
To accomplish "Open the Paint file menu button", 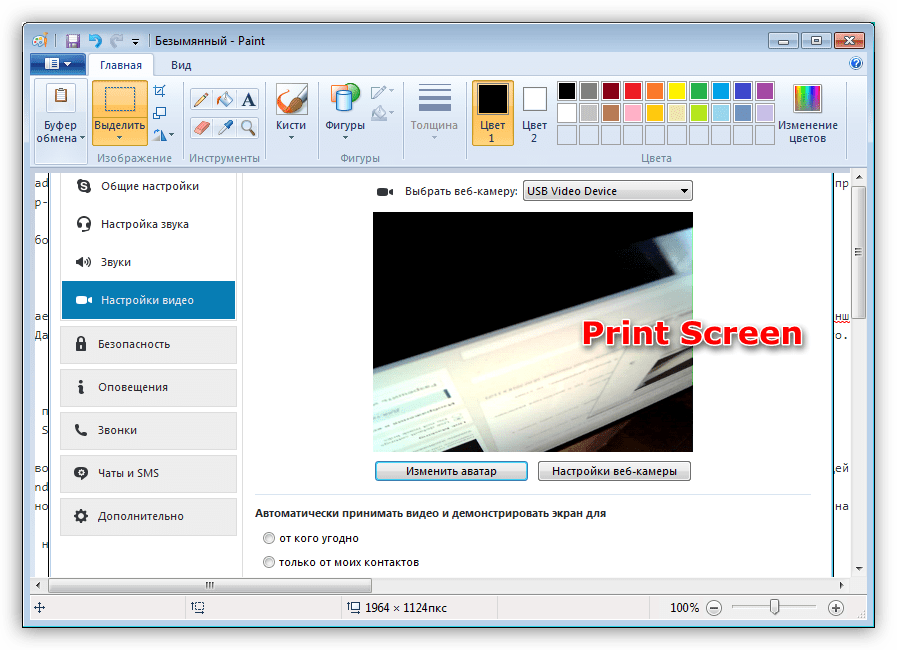I will click(x=57, y=65).
